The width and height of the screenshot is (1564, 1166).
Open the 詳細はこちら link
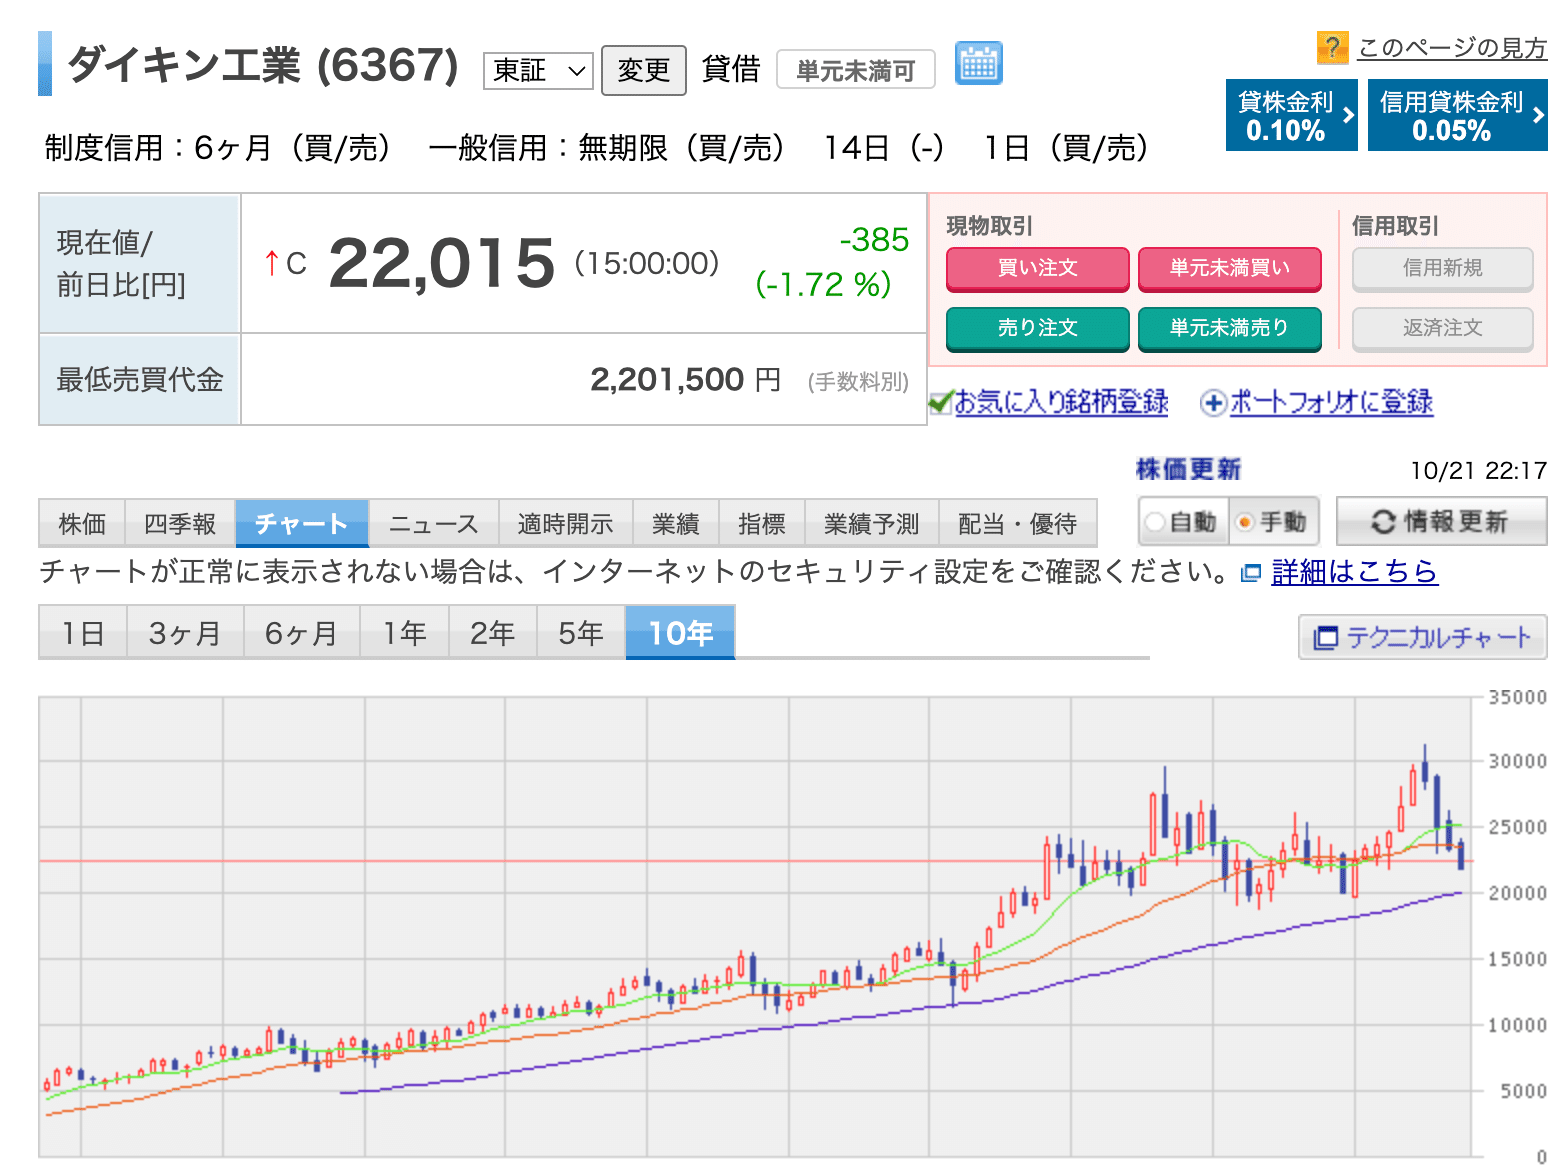(1355, 572)
